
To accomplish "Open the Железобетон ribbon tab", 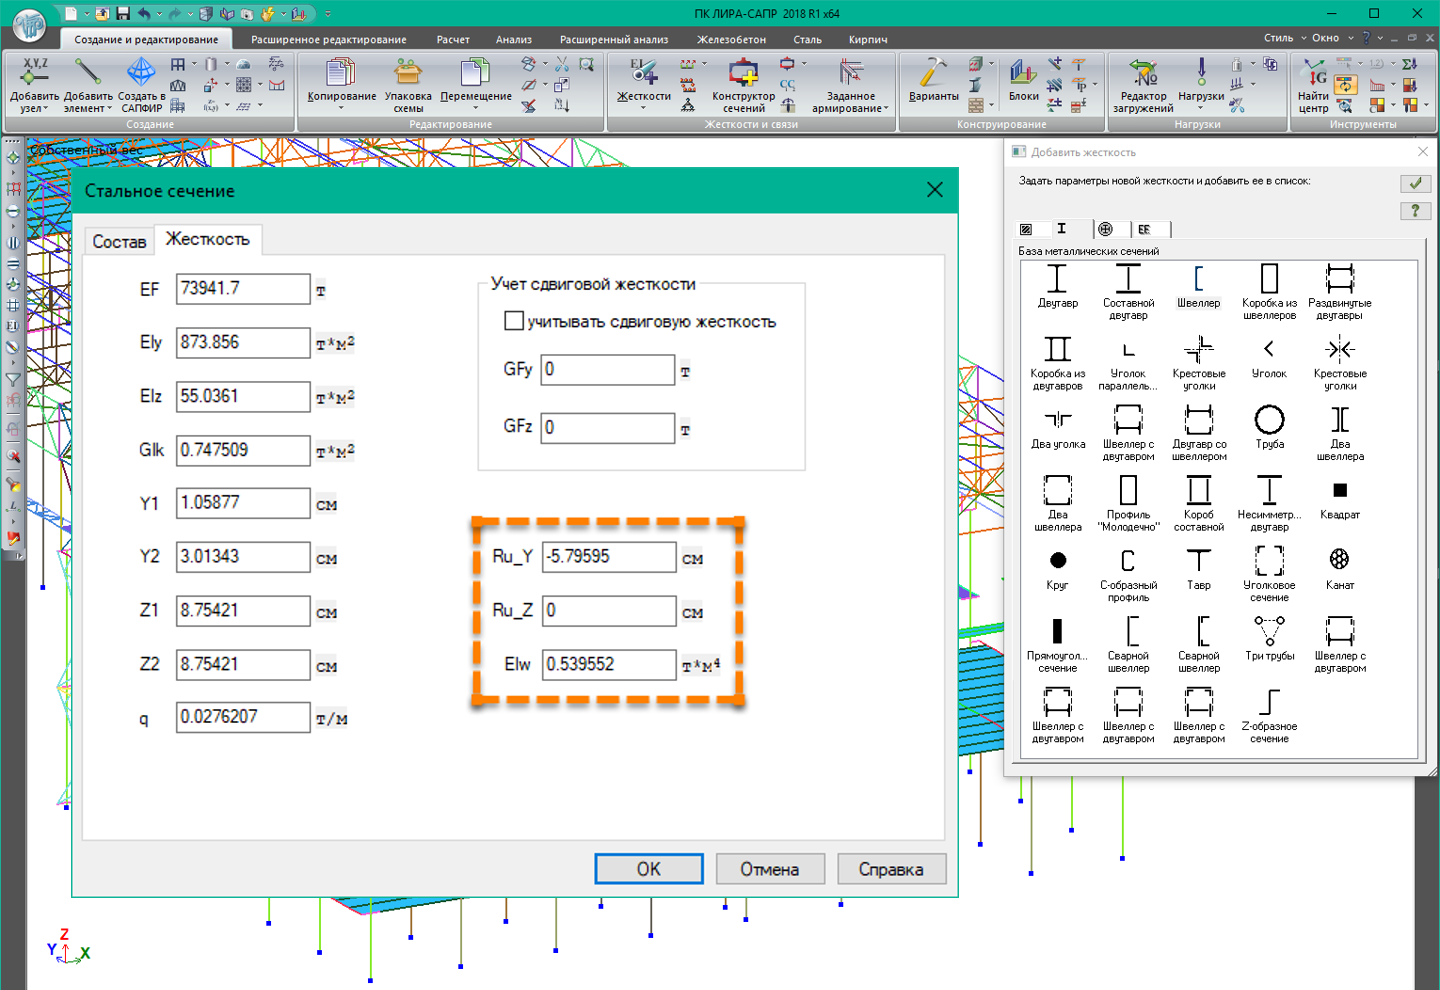I will tap(731, 39).
